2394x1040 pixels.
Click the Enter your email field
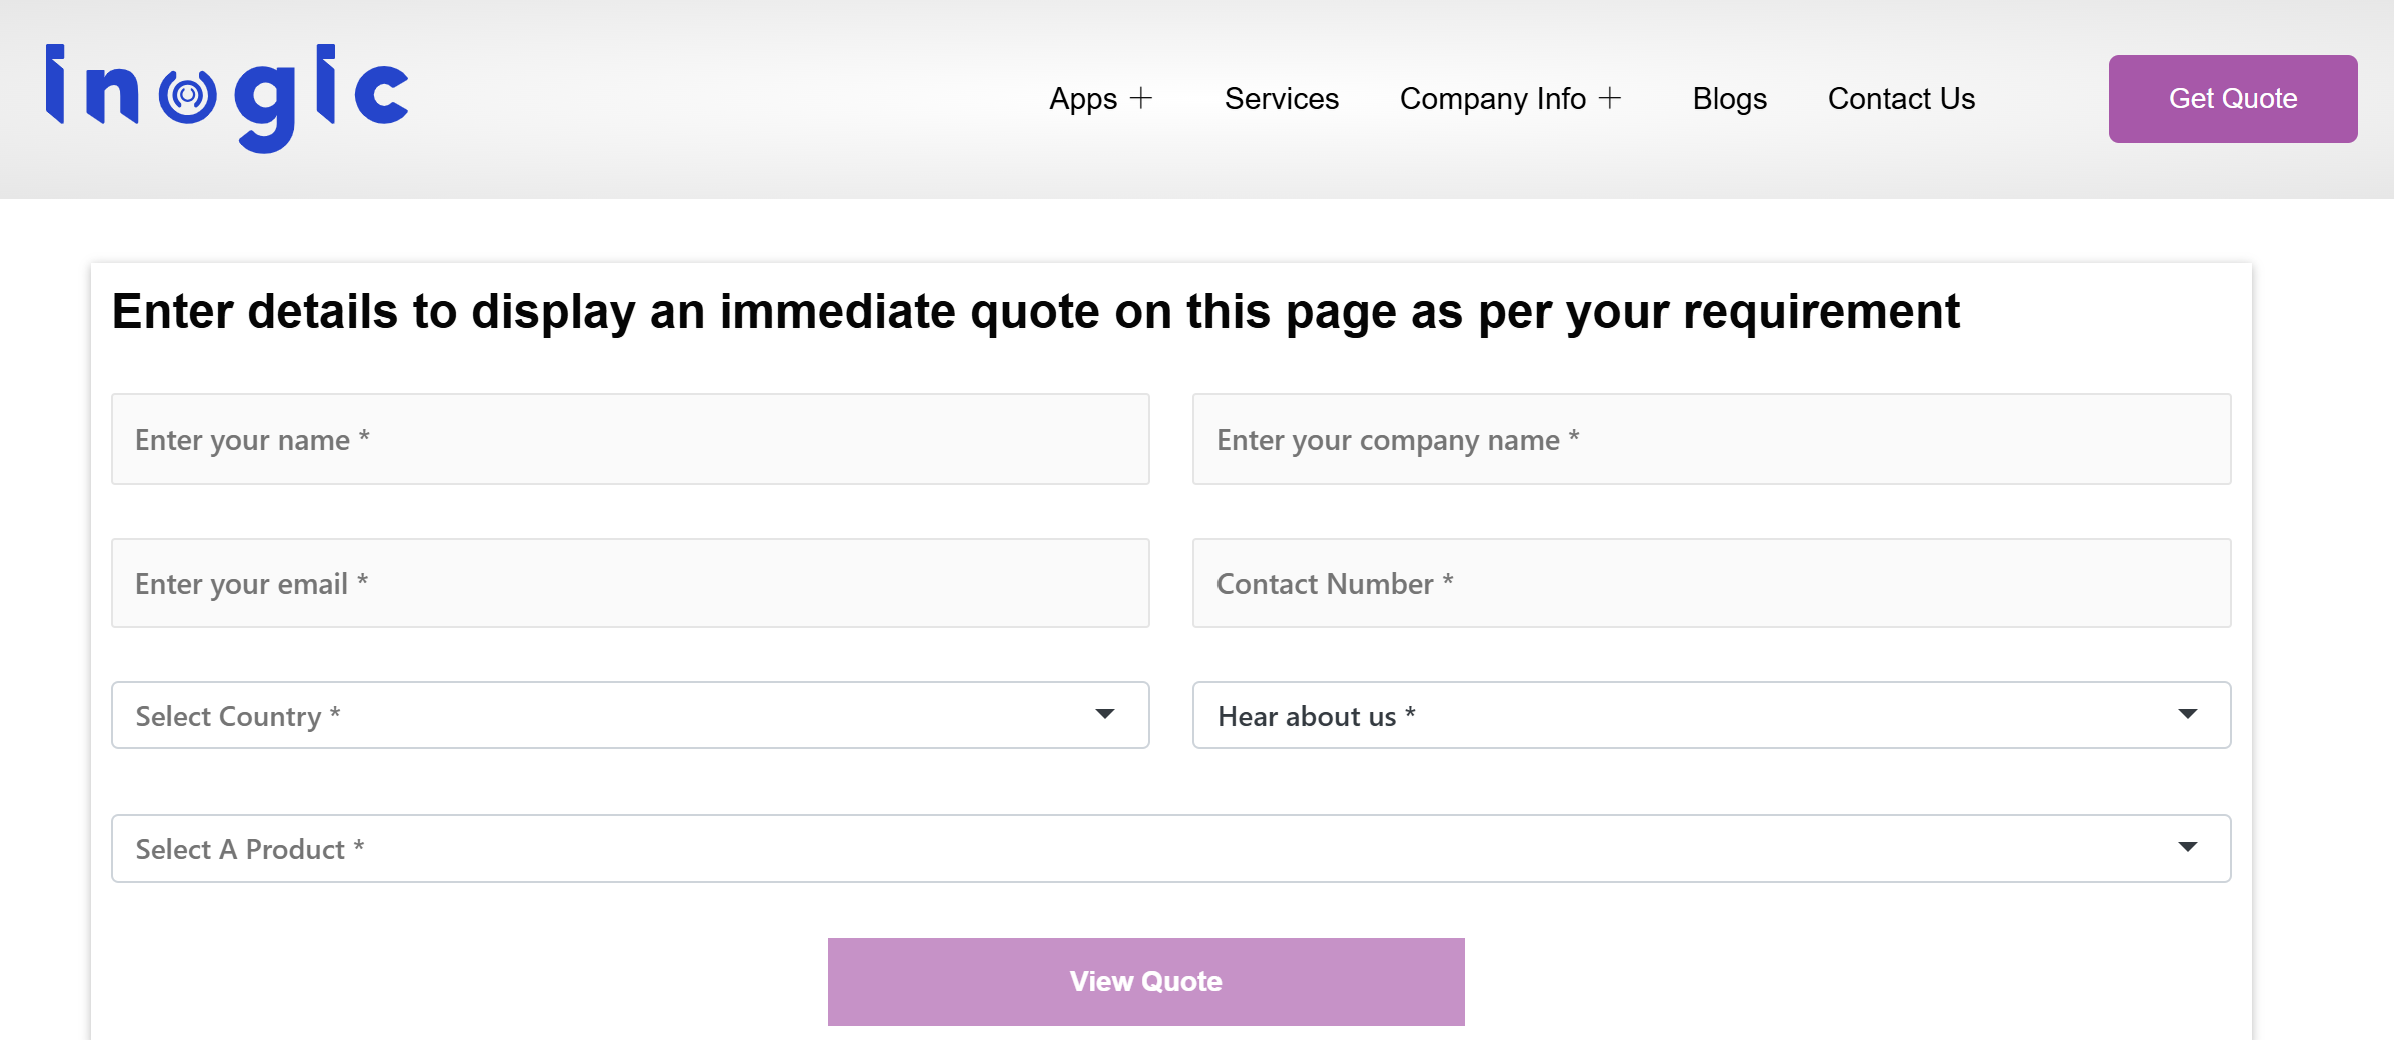(628, 583)
